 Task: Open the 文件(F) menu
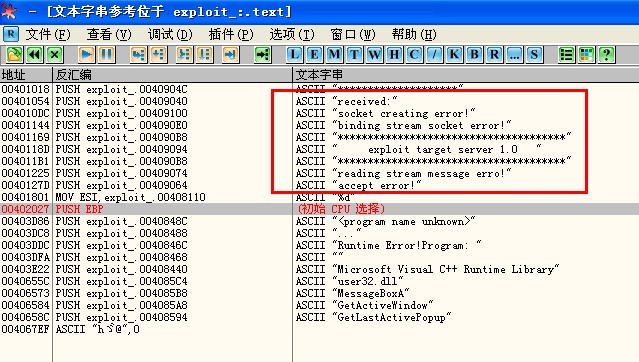click(x=48, y=34)
